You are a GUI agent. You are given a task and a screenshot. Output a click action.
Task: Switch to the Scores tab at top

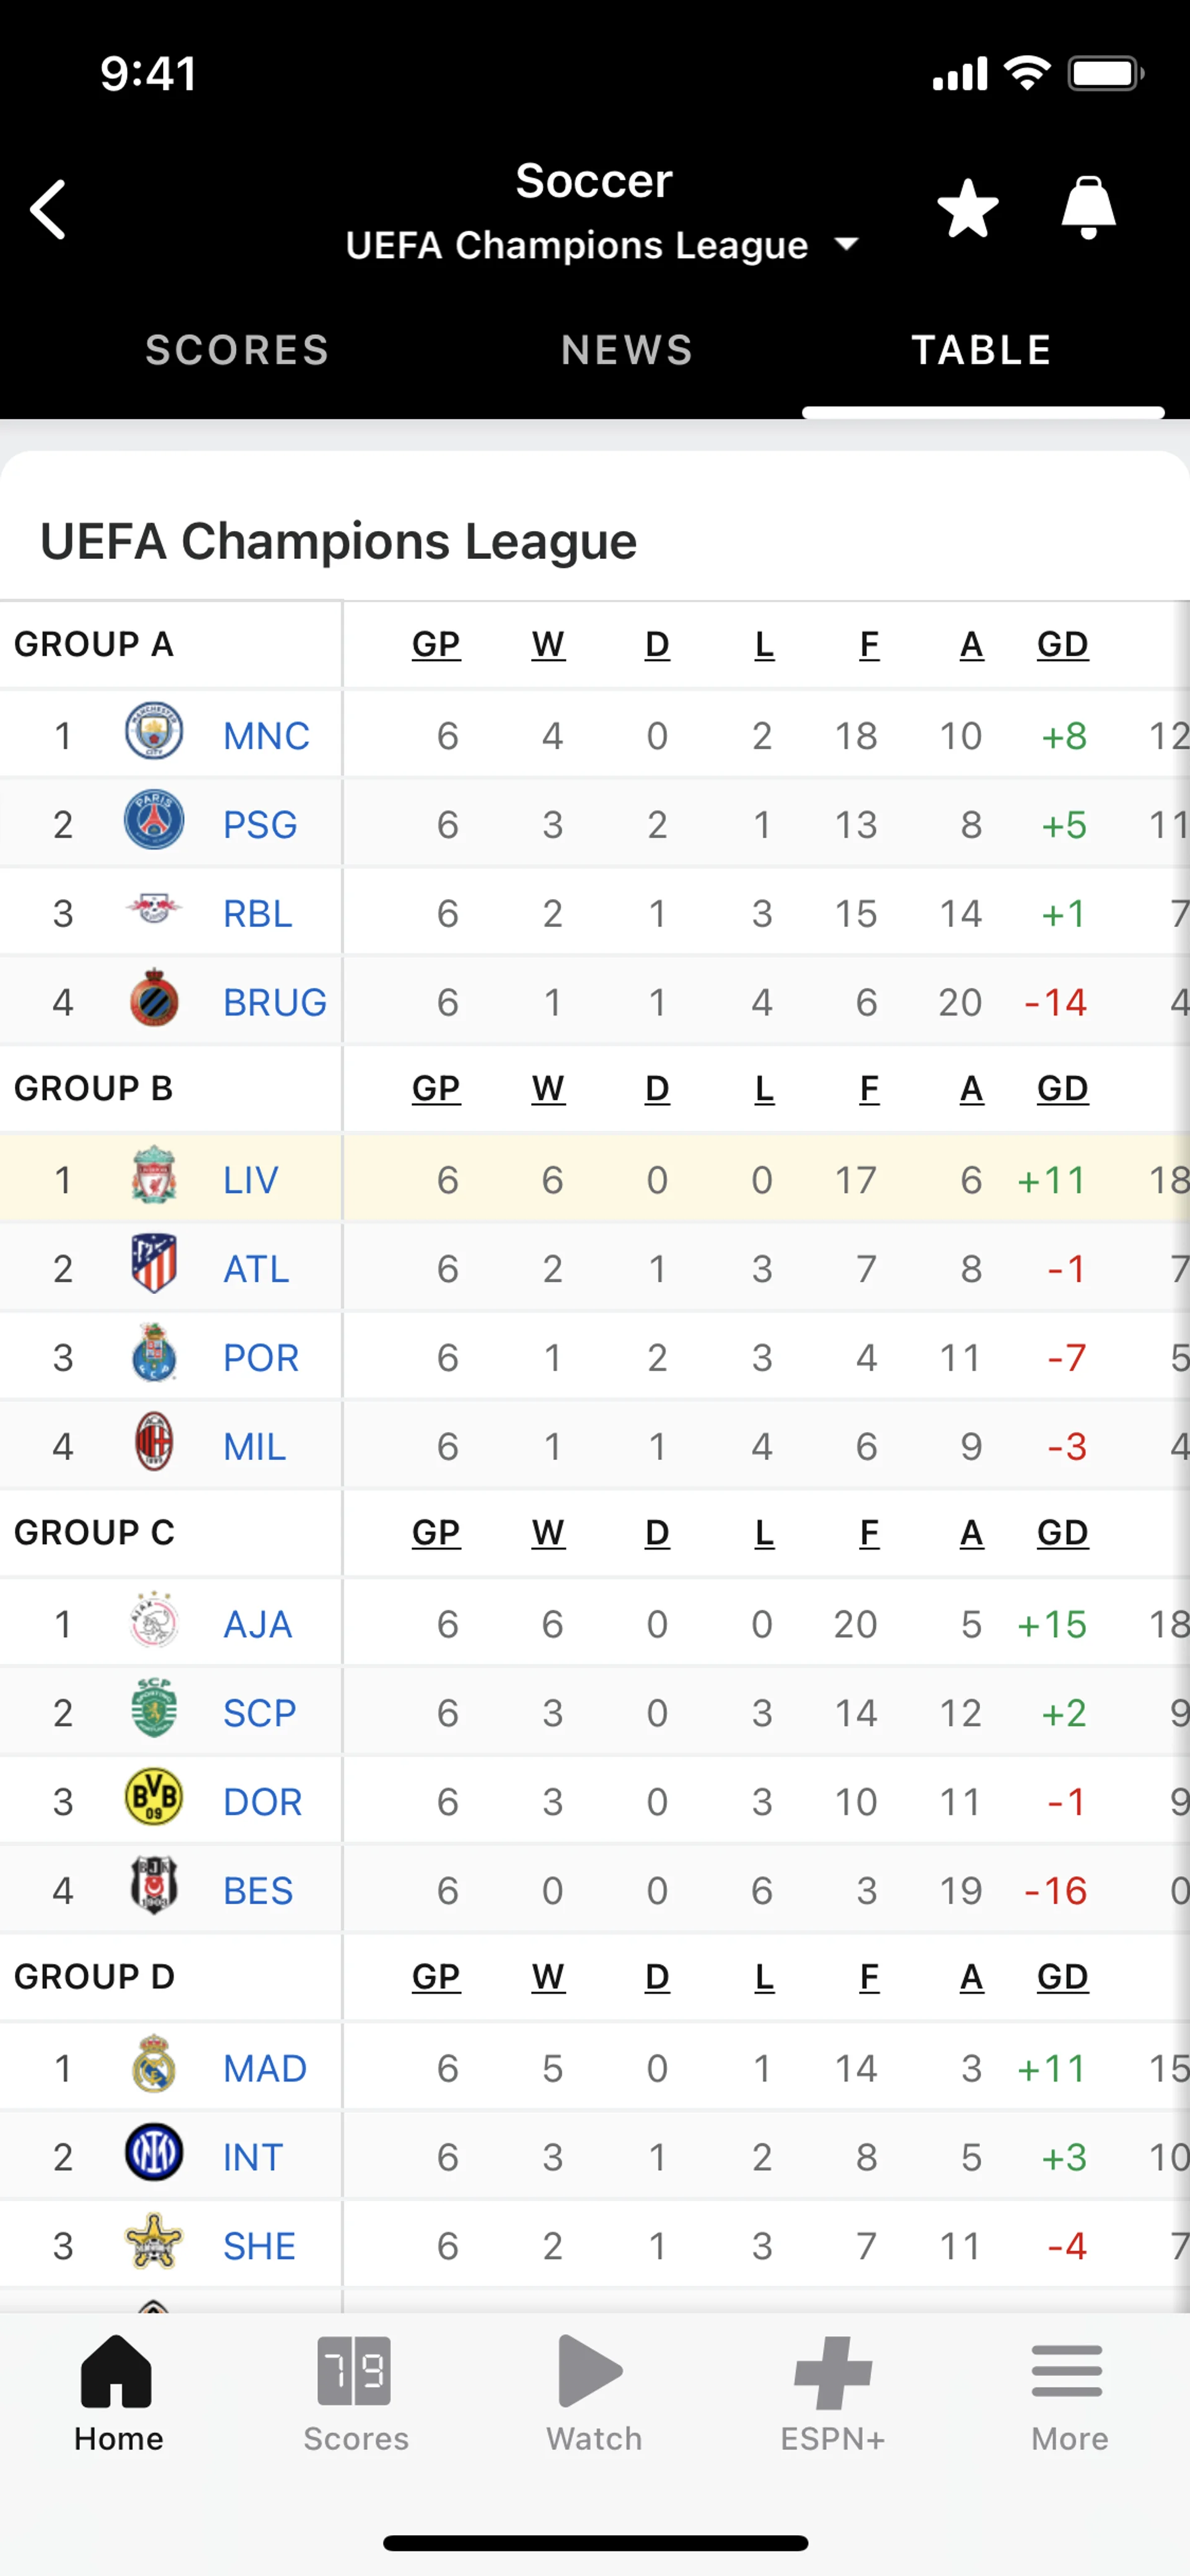point(237,350)
